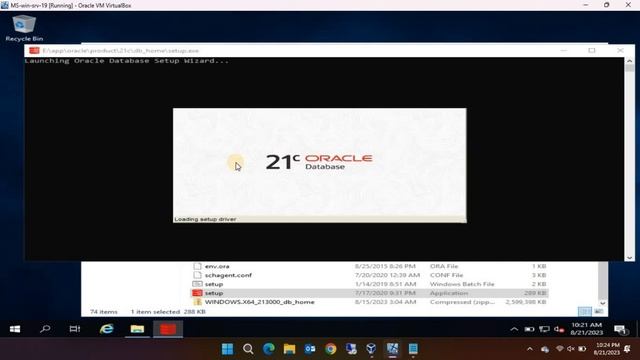This screenshot has height=360, width=640.
Task: Open host notification bell icon
Action: [627, 349]
